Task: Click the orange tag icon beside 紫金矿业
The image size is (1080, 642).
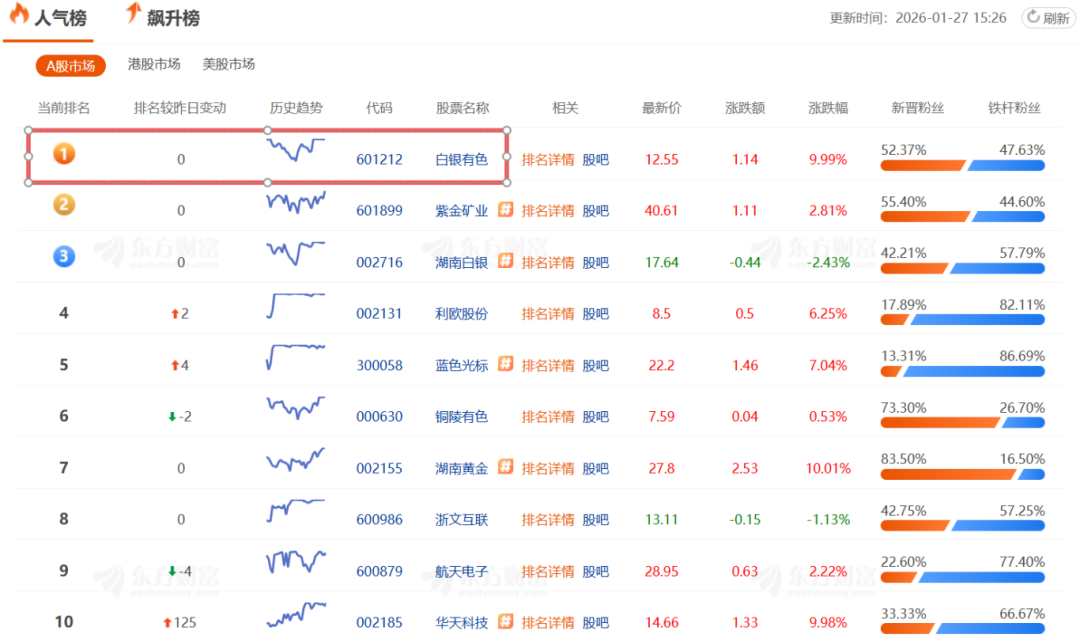Action: pyautogui.click(x=506, y=210)
